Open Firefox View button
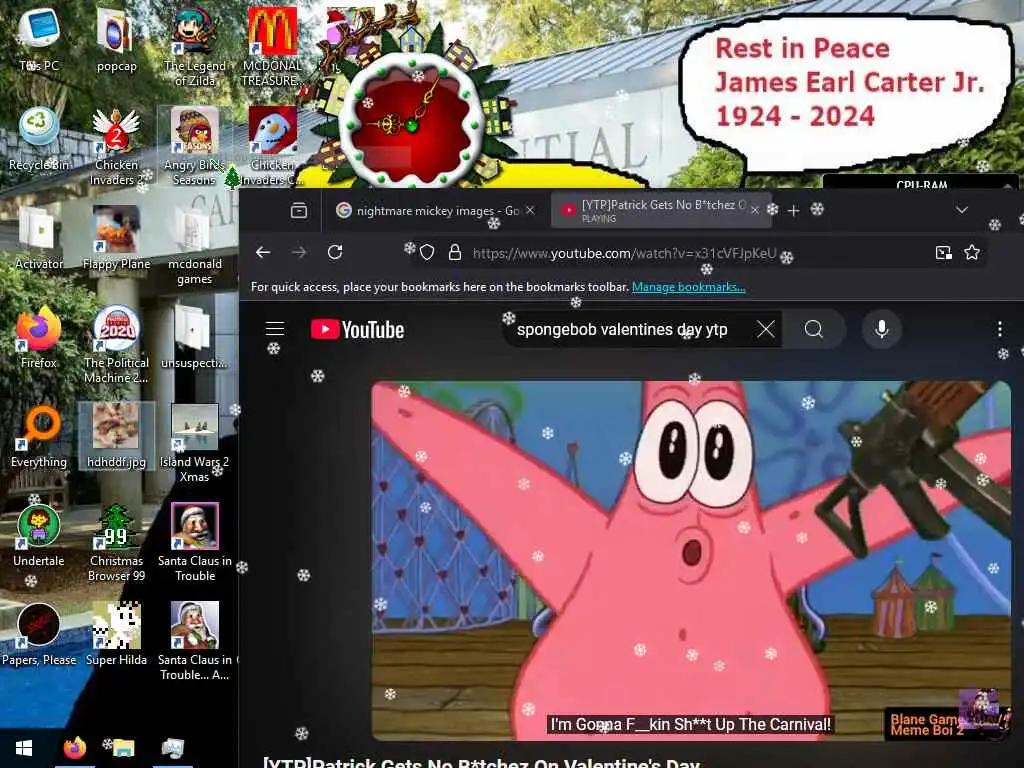 [x=298, y=210]
